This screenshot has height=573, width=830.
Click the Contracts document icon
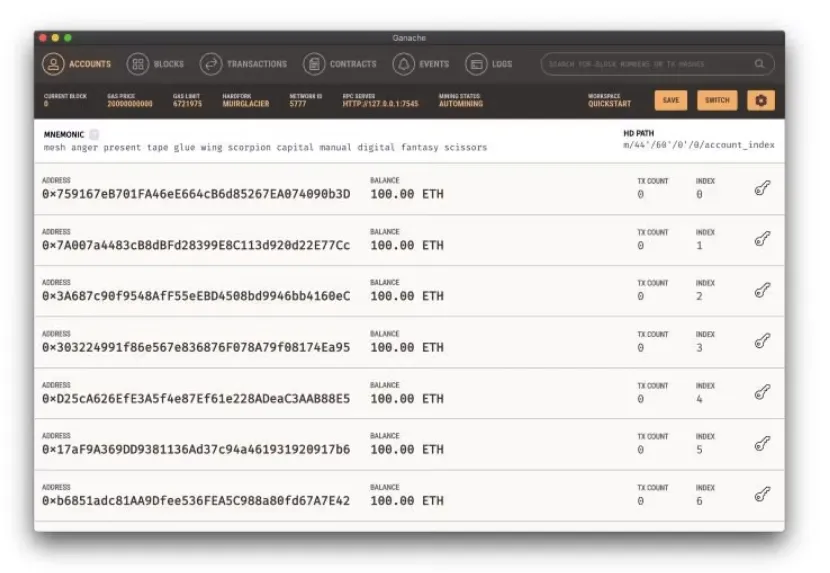[314, 64]
